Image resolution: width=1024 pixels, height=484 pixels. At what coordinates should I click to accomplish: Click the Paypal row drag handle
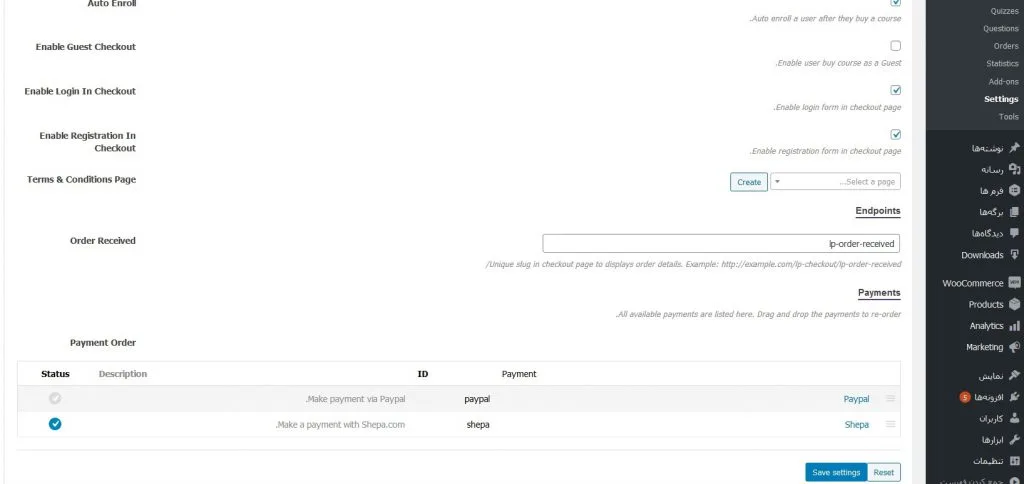[890, 398]
